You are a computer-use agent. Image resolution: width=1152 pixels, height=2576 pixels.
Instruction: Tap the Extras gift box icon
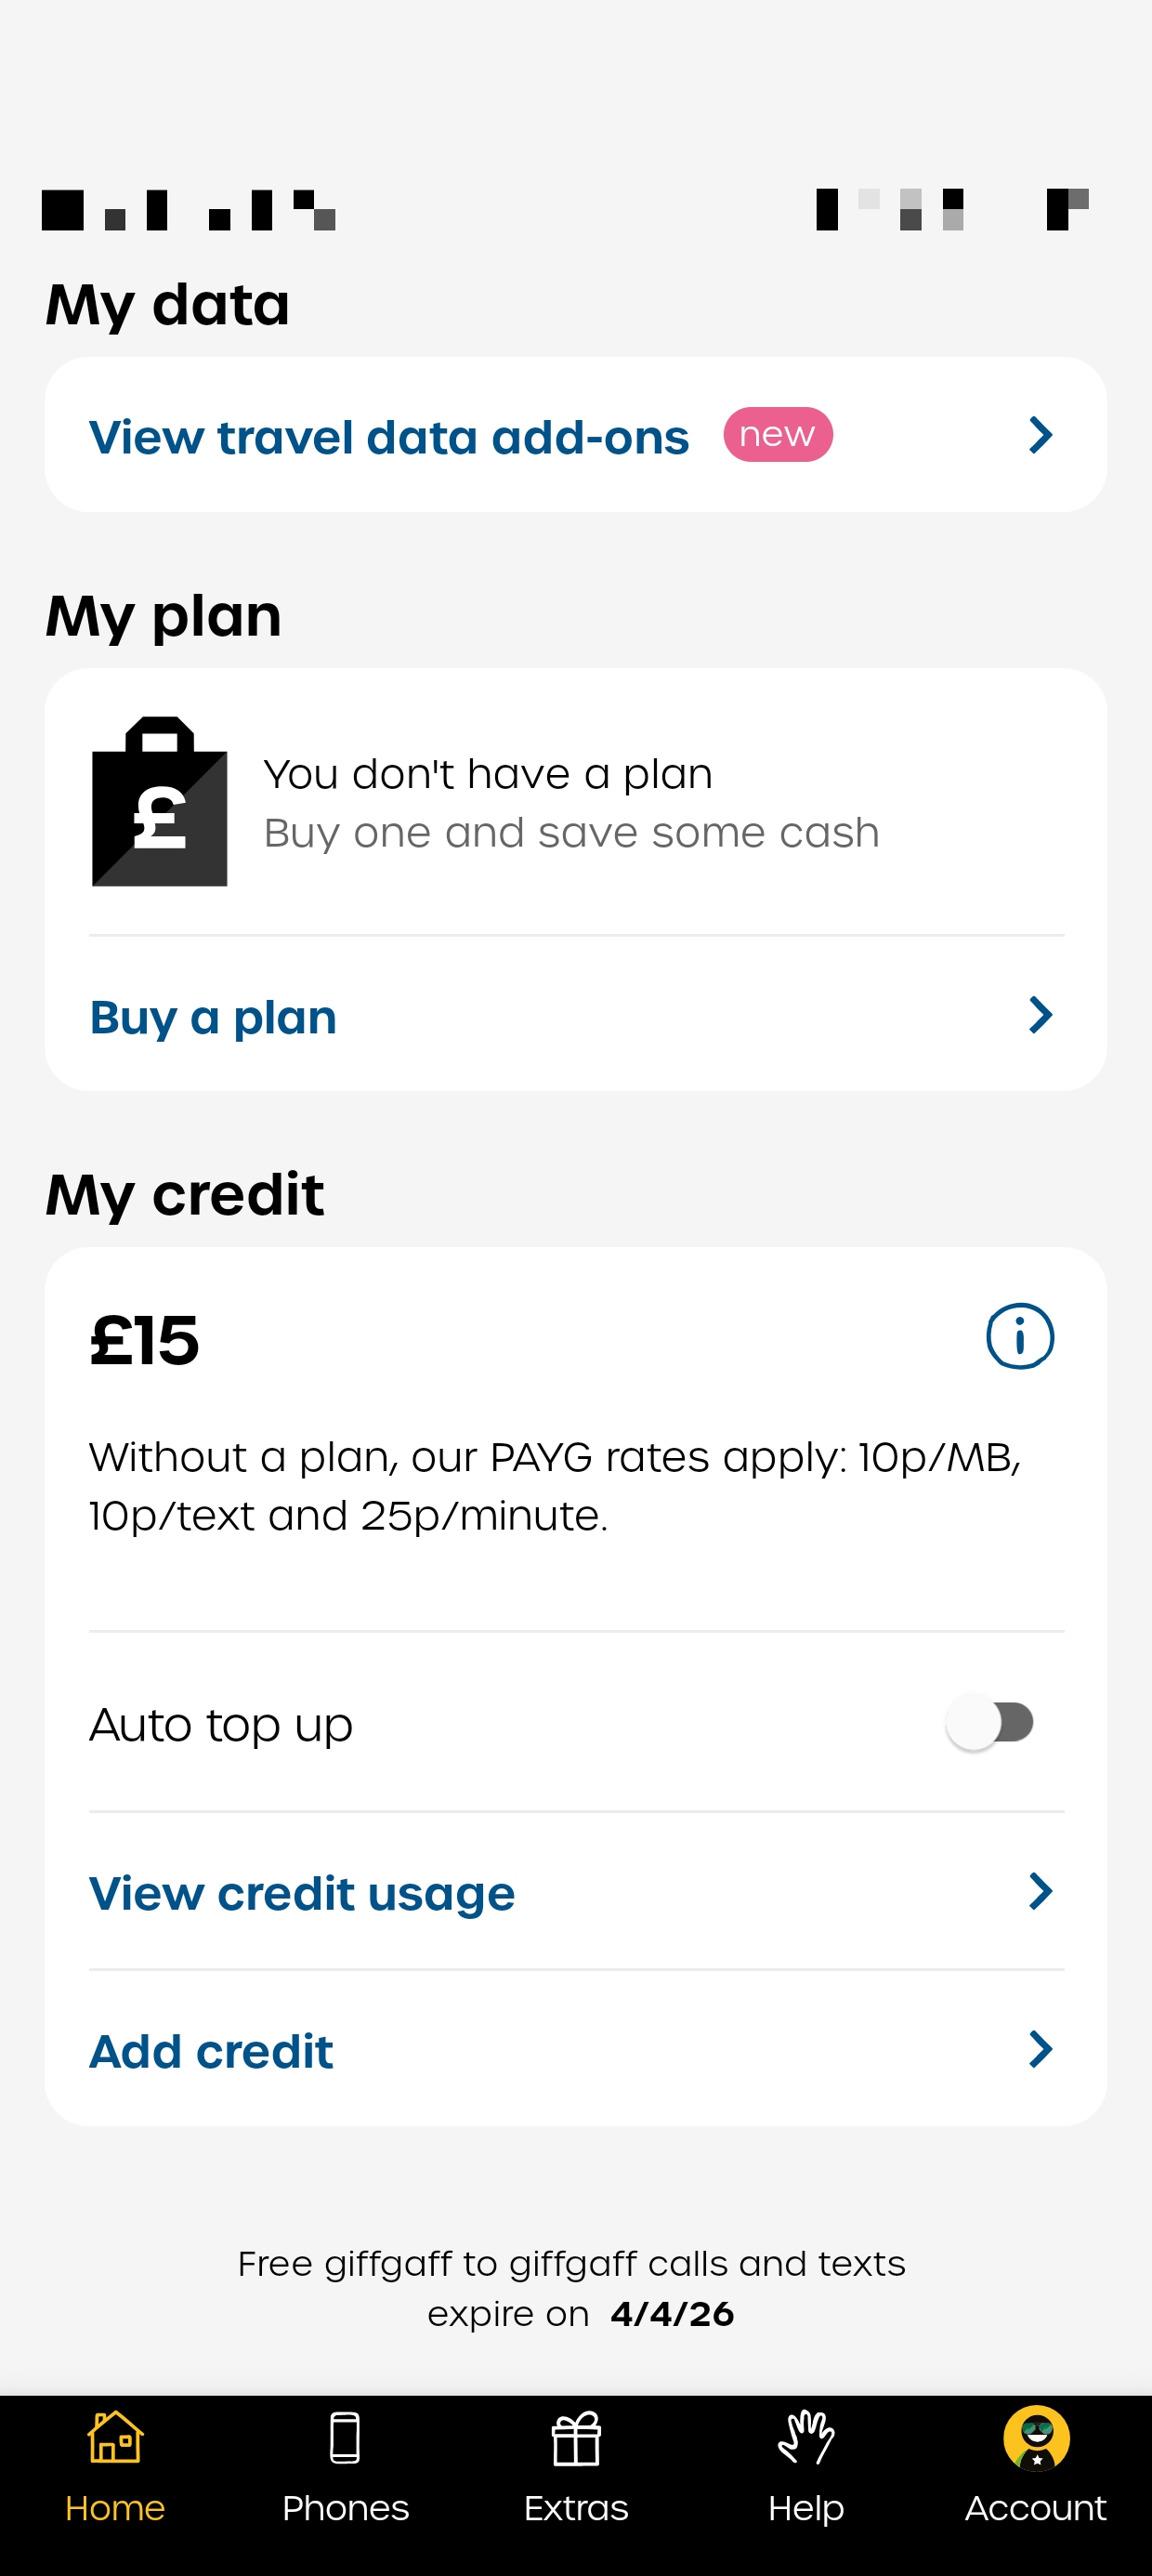tap(576, 2439)
